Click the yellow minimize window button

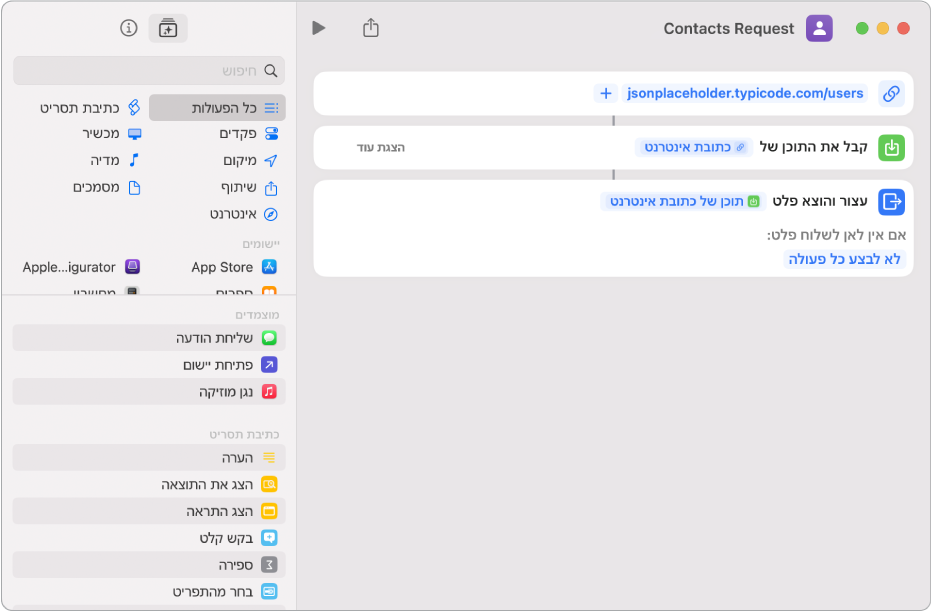click(883, 28)
